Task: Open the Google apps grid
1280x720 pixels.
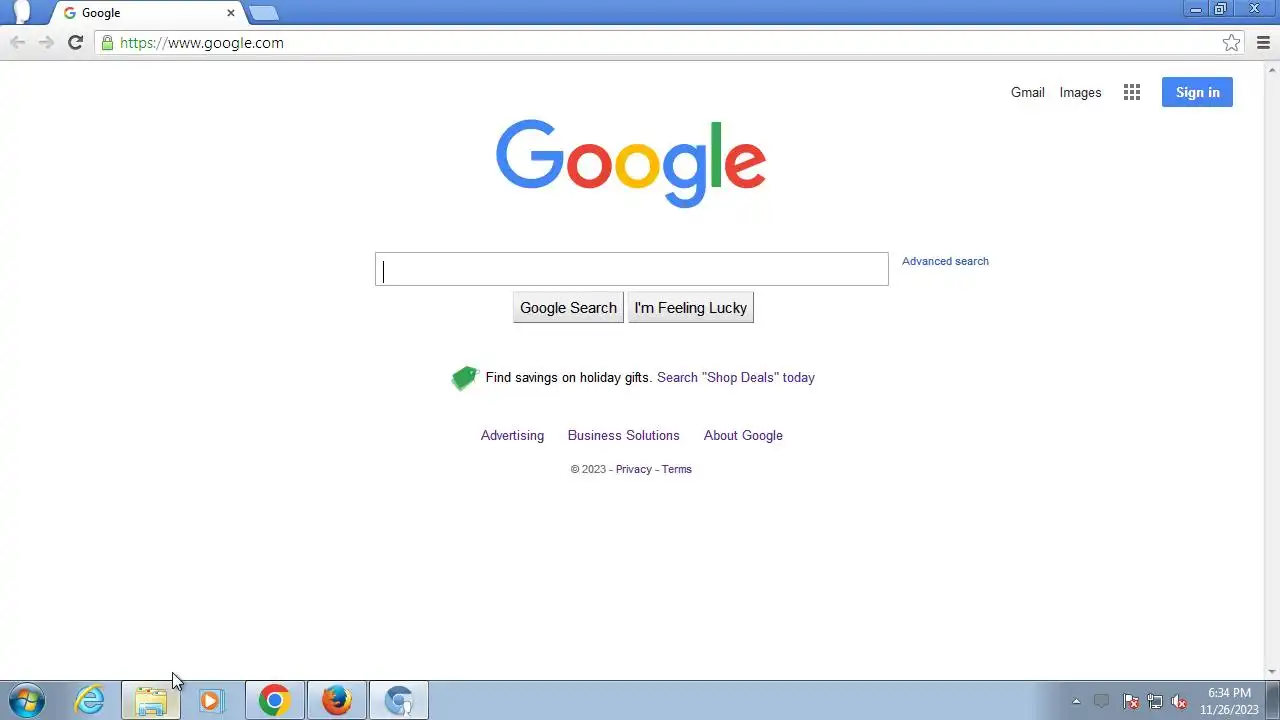Action: click(x=1132, y=92)
